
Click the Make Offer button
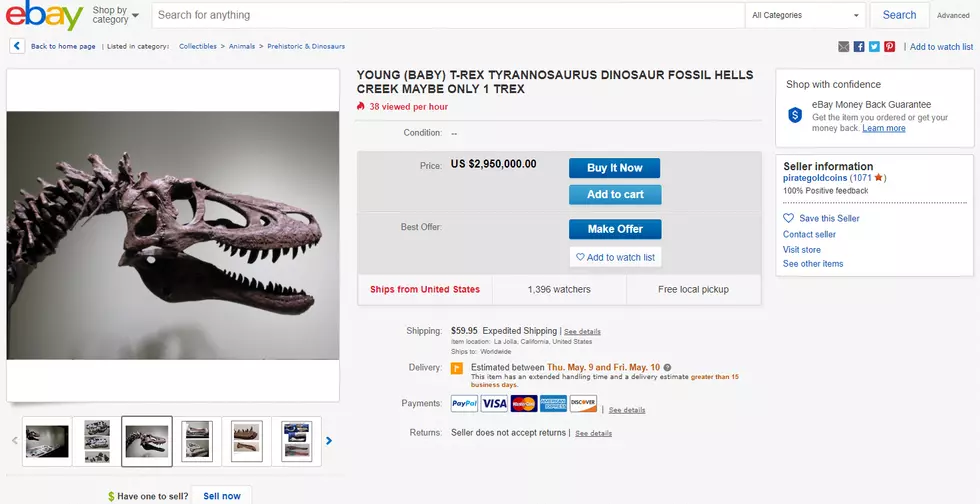coord(615,229)
